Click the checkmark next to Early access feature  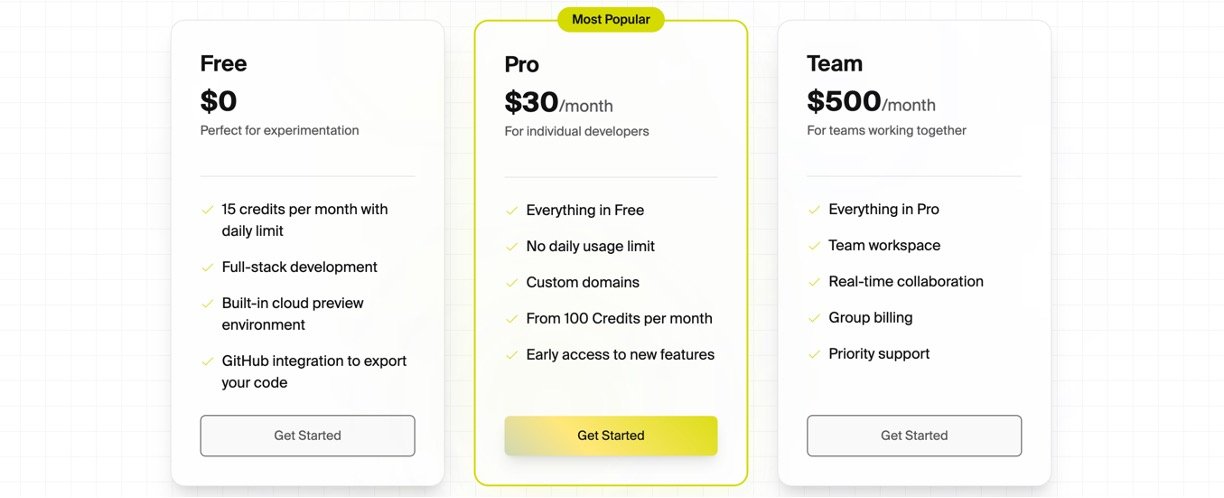coord(512,355)
